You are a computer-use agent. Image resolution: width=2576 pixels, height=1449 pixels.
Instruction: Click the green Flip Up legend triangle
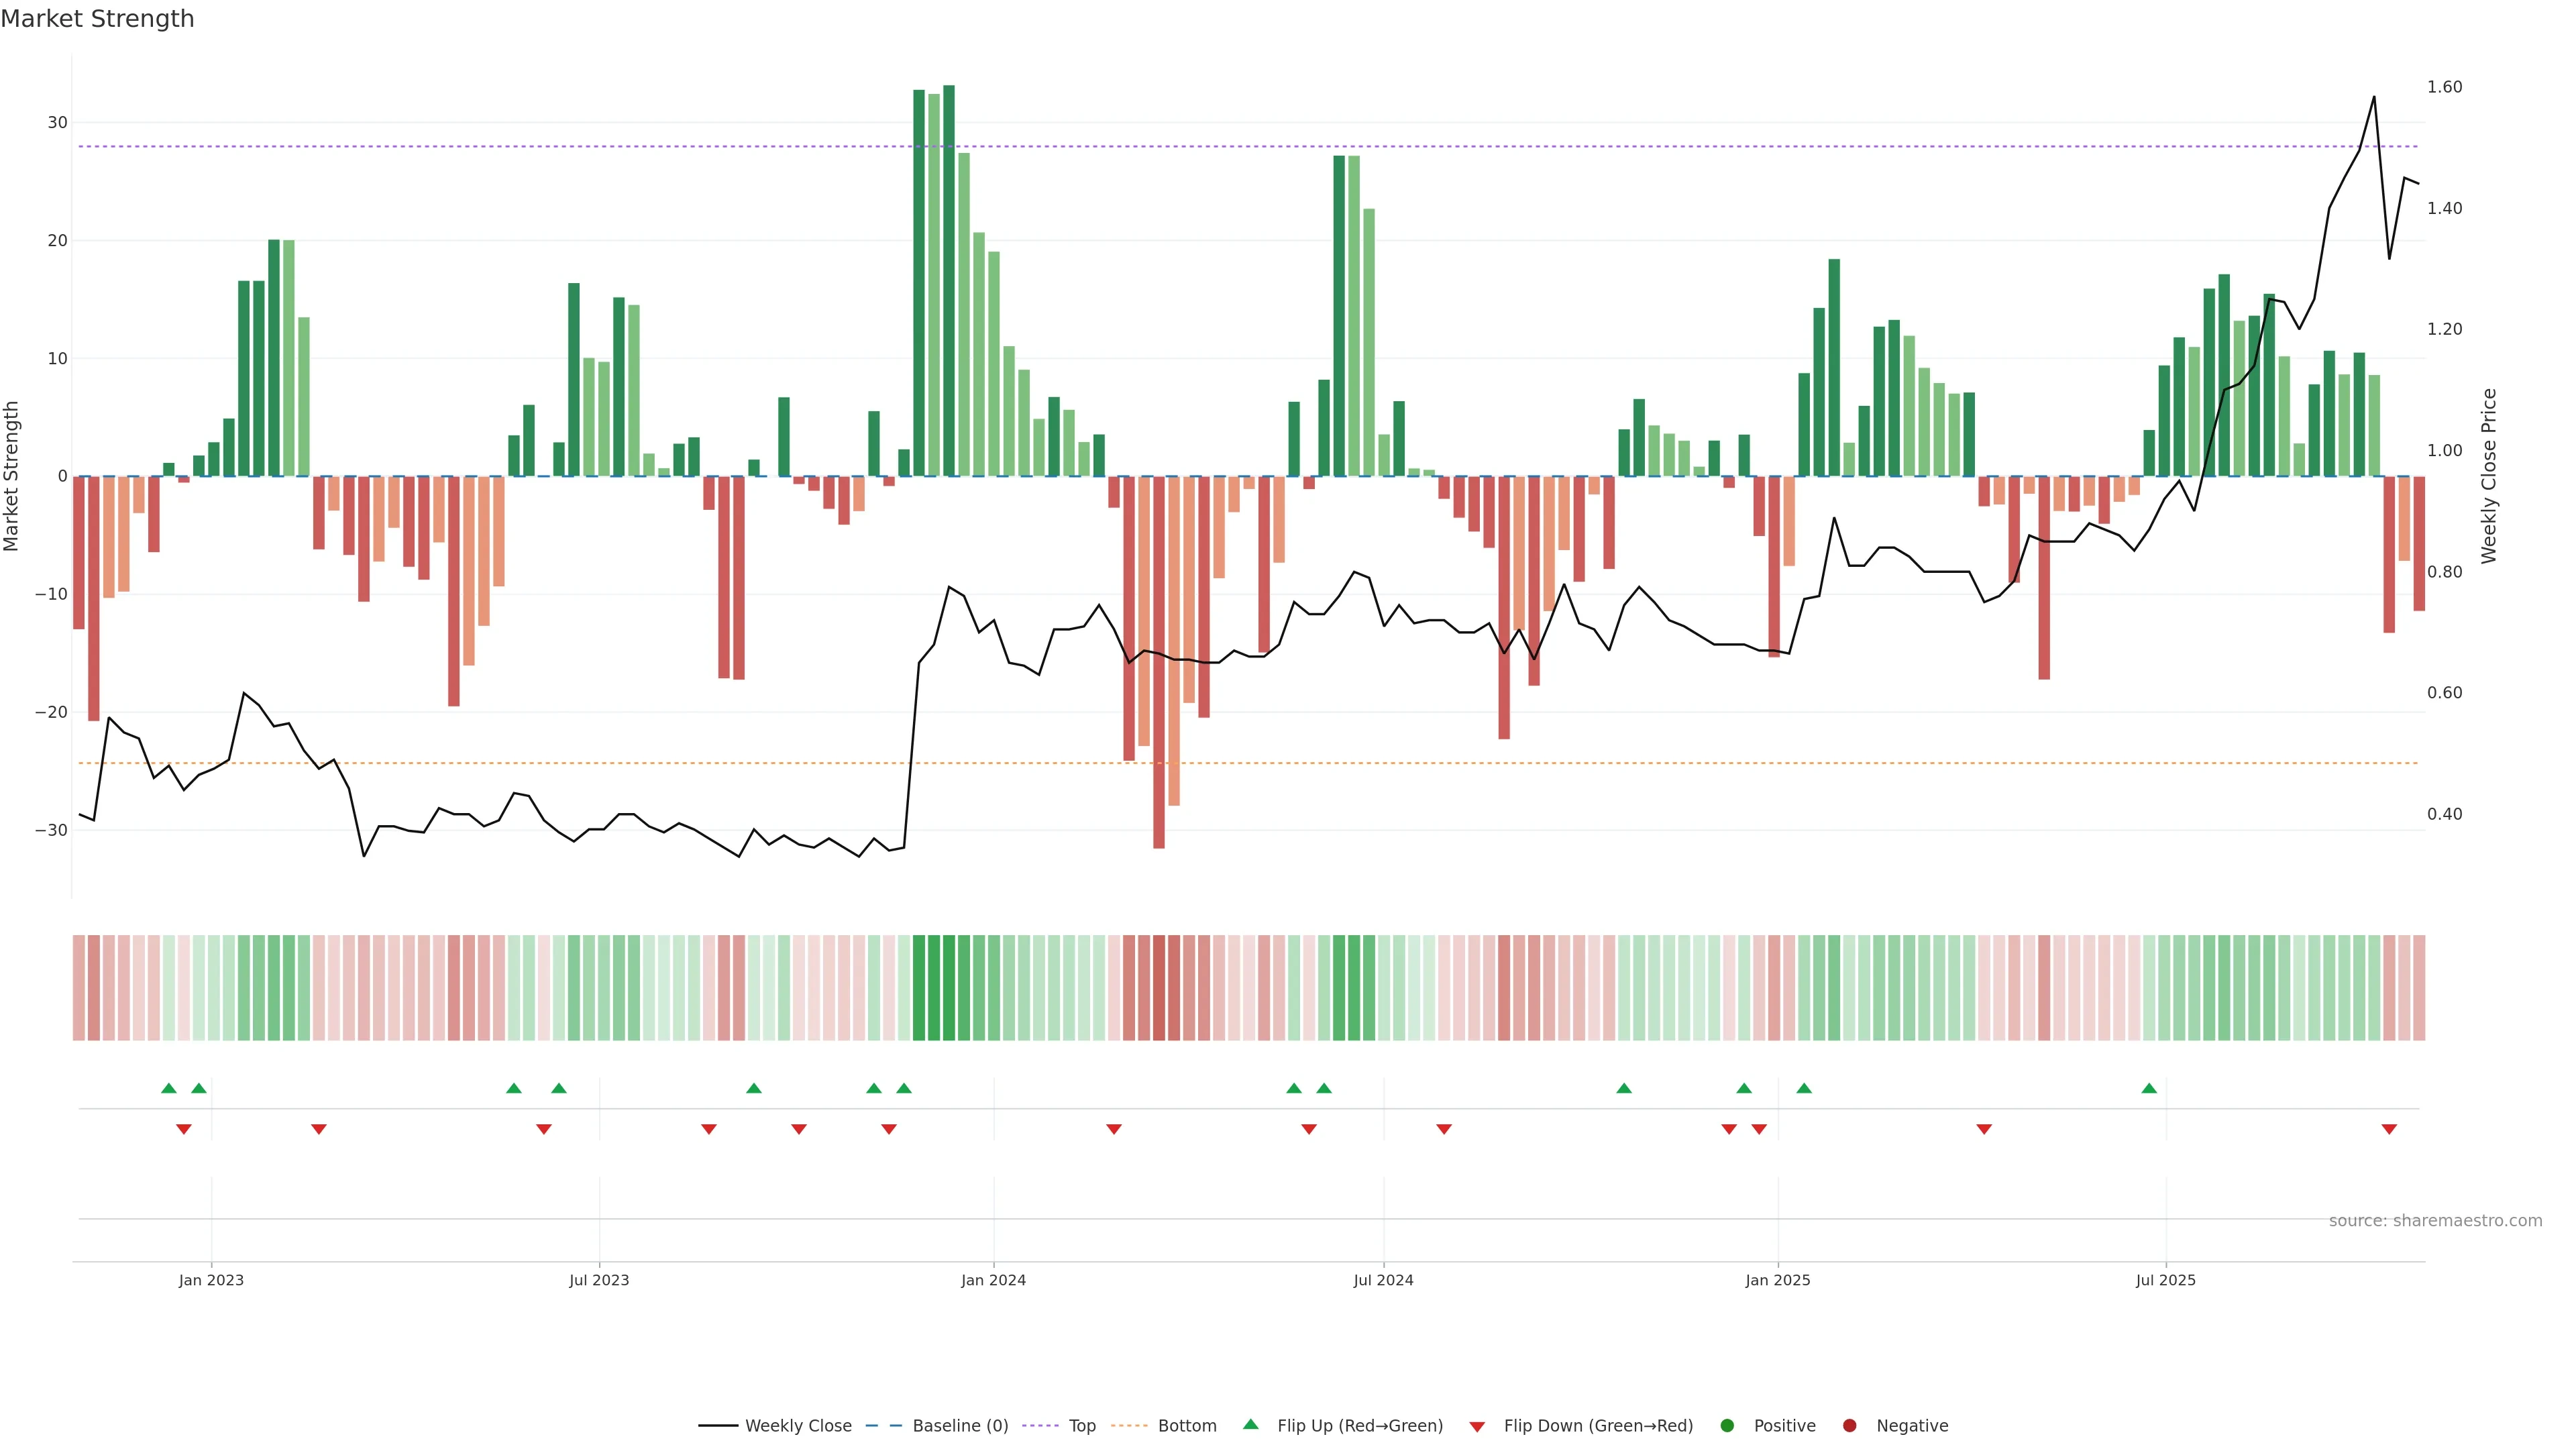(x=1250, y=1424)
